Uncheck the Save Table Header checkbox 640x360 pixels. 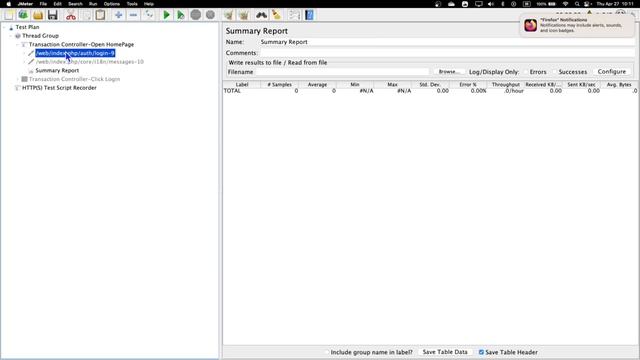point(481,352)
